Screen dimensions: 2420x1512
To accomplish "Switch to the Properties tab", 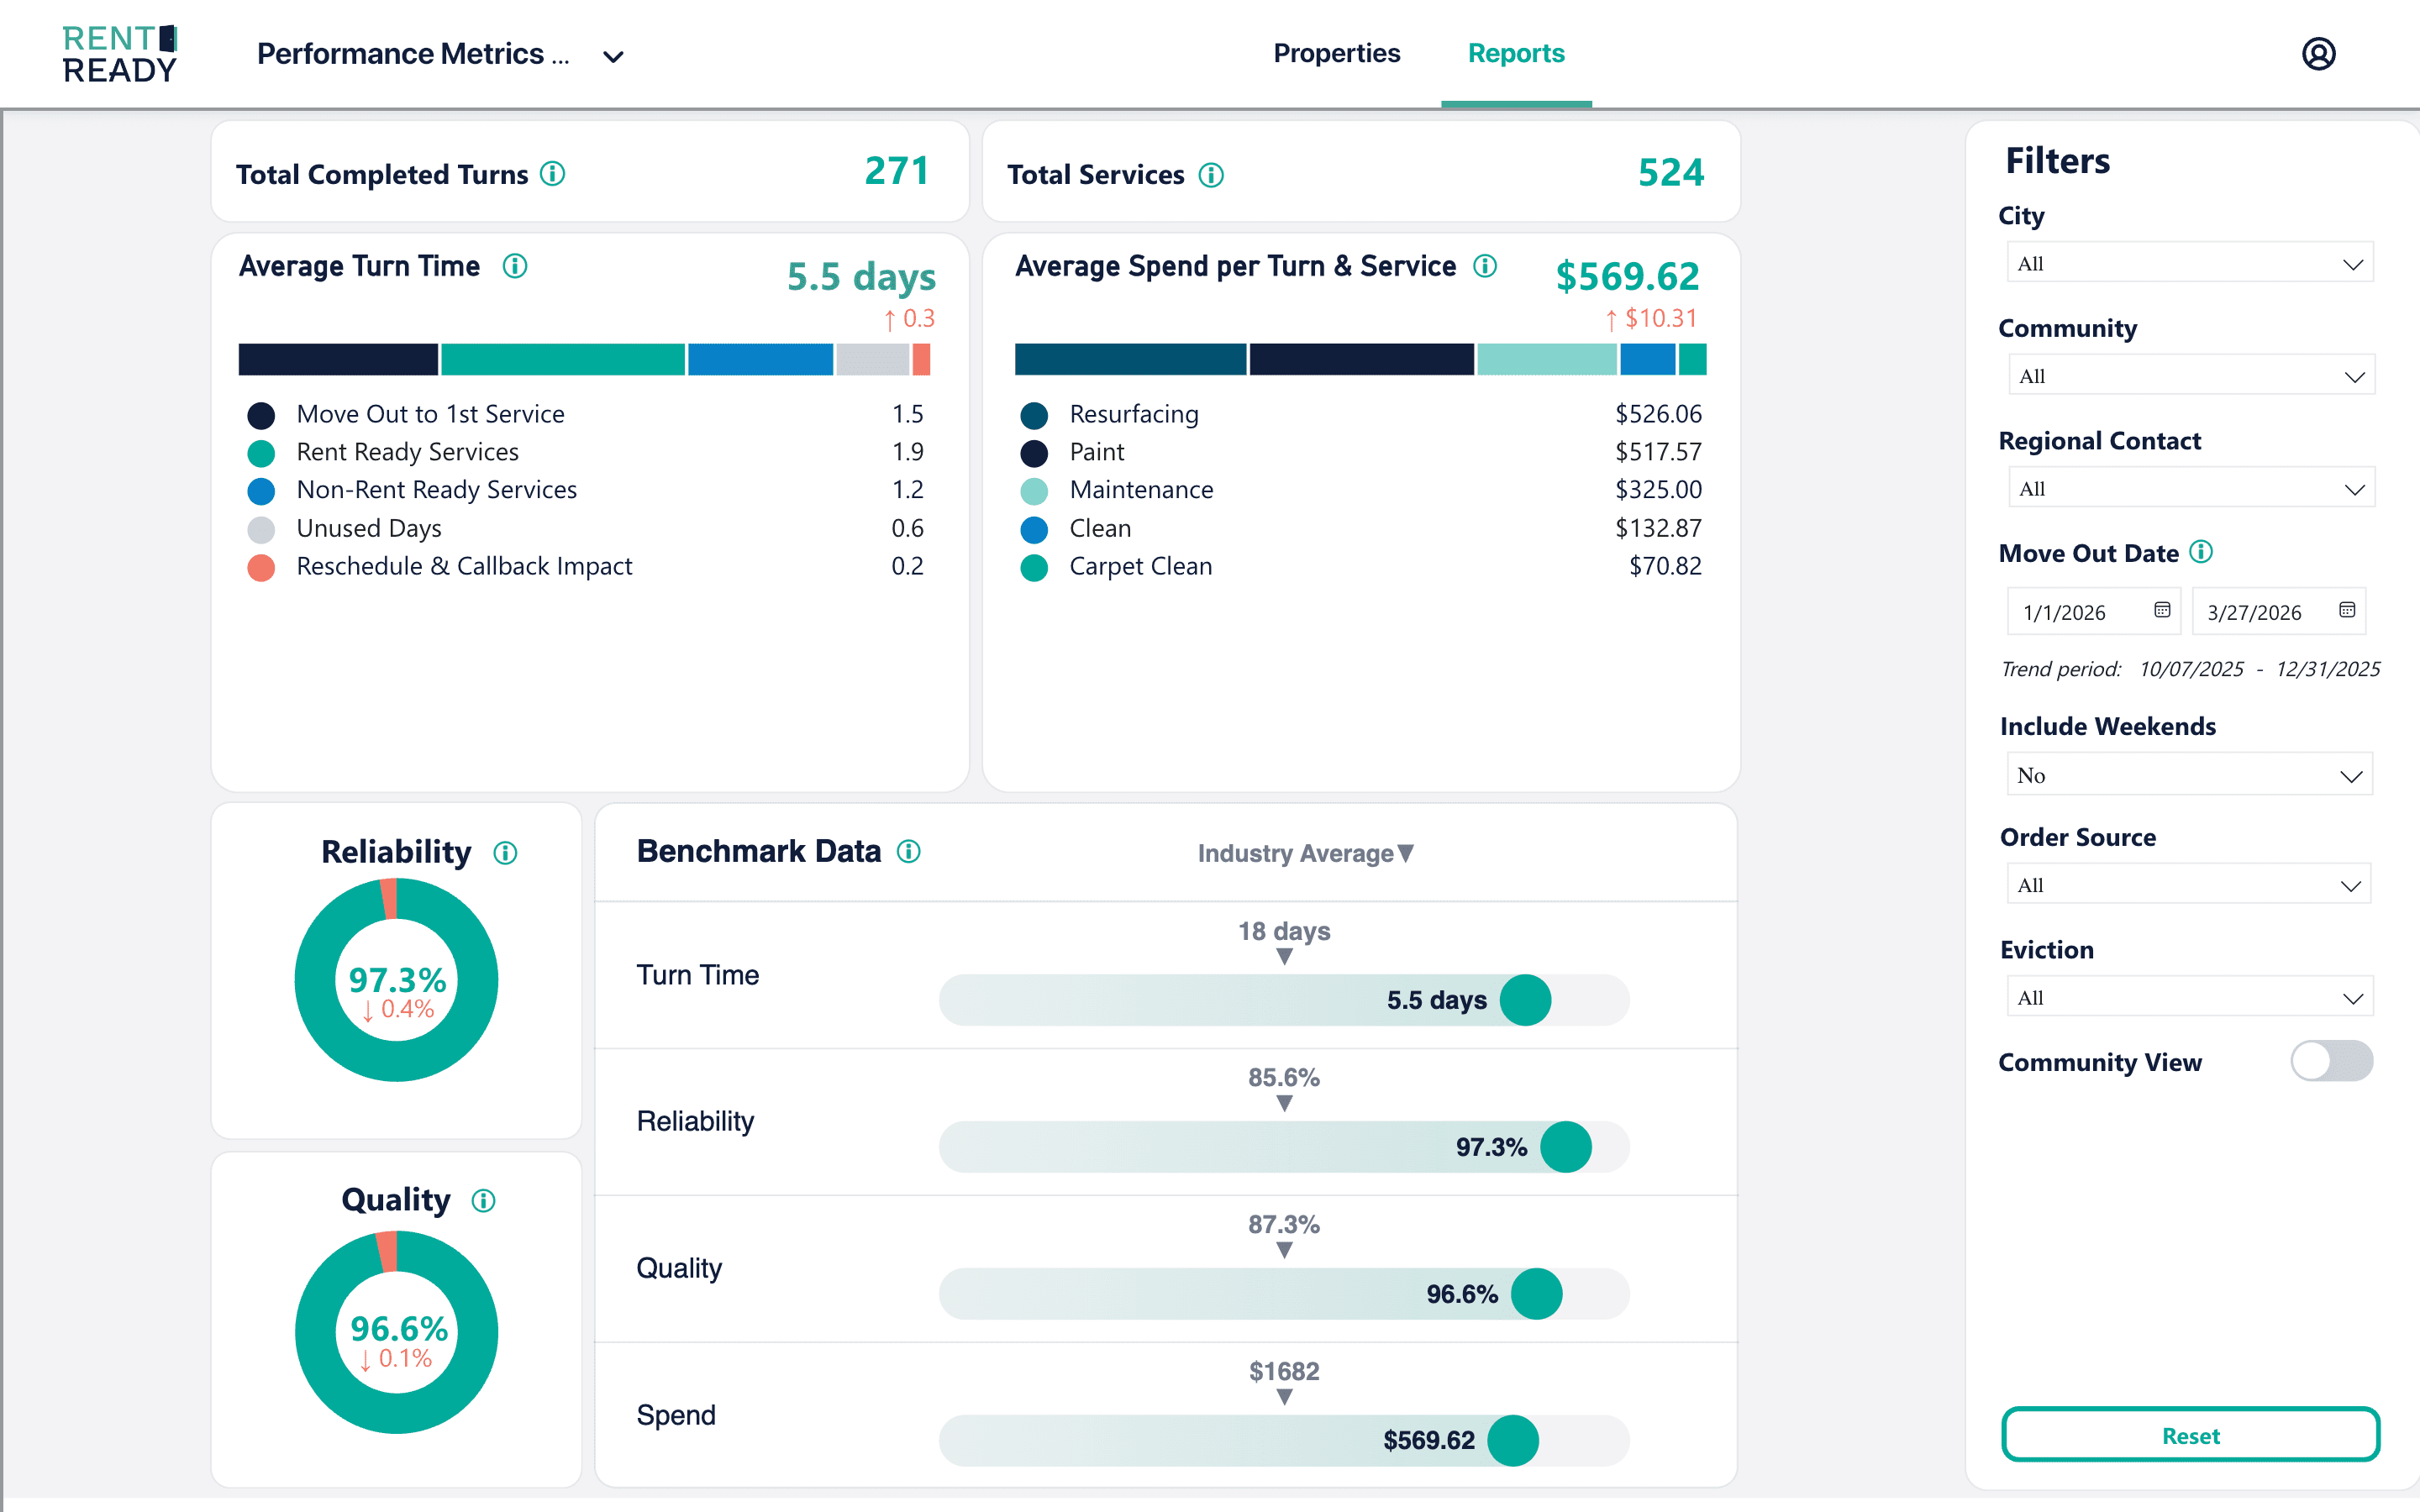I will tap(1336, 53).
